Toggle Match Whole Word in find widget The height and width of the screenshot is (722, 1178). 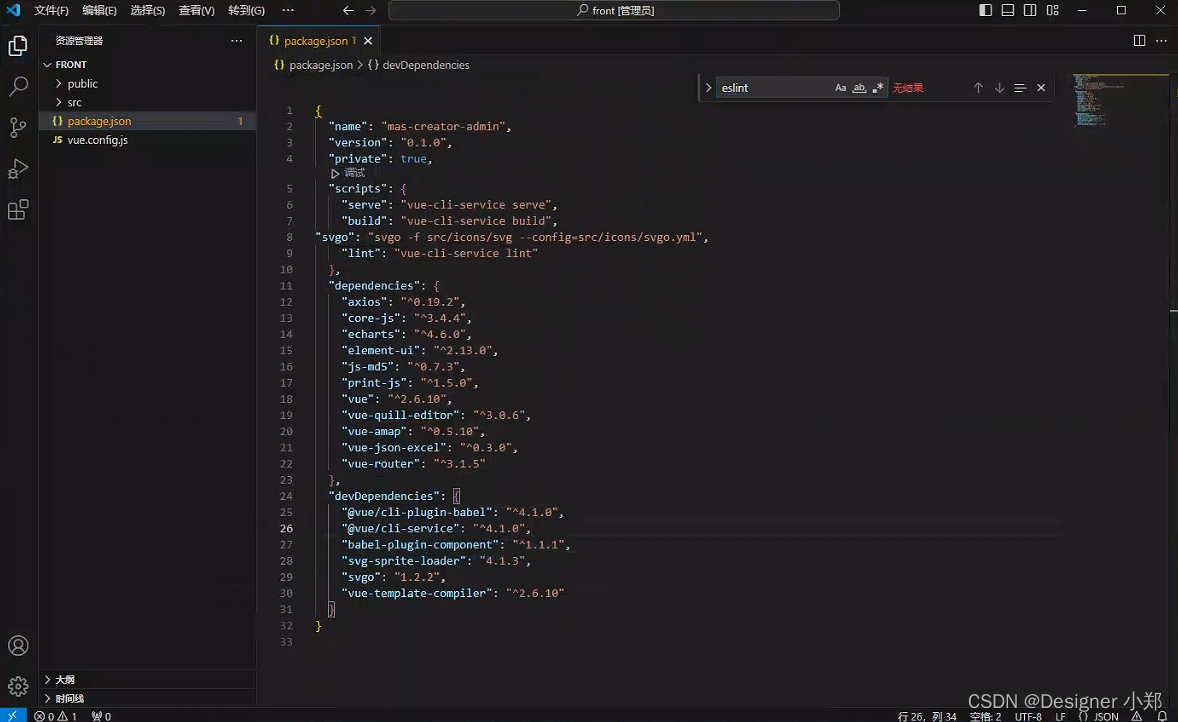coord(859,88)
